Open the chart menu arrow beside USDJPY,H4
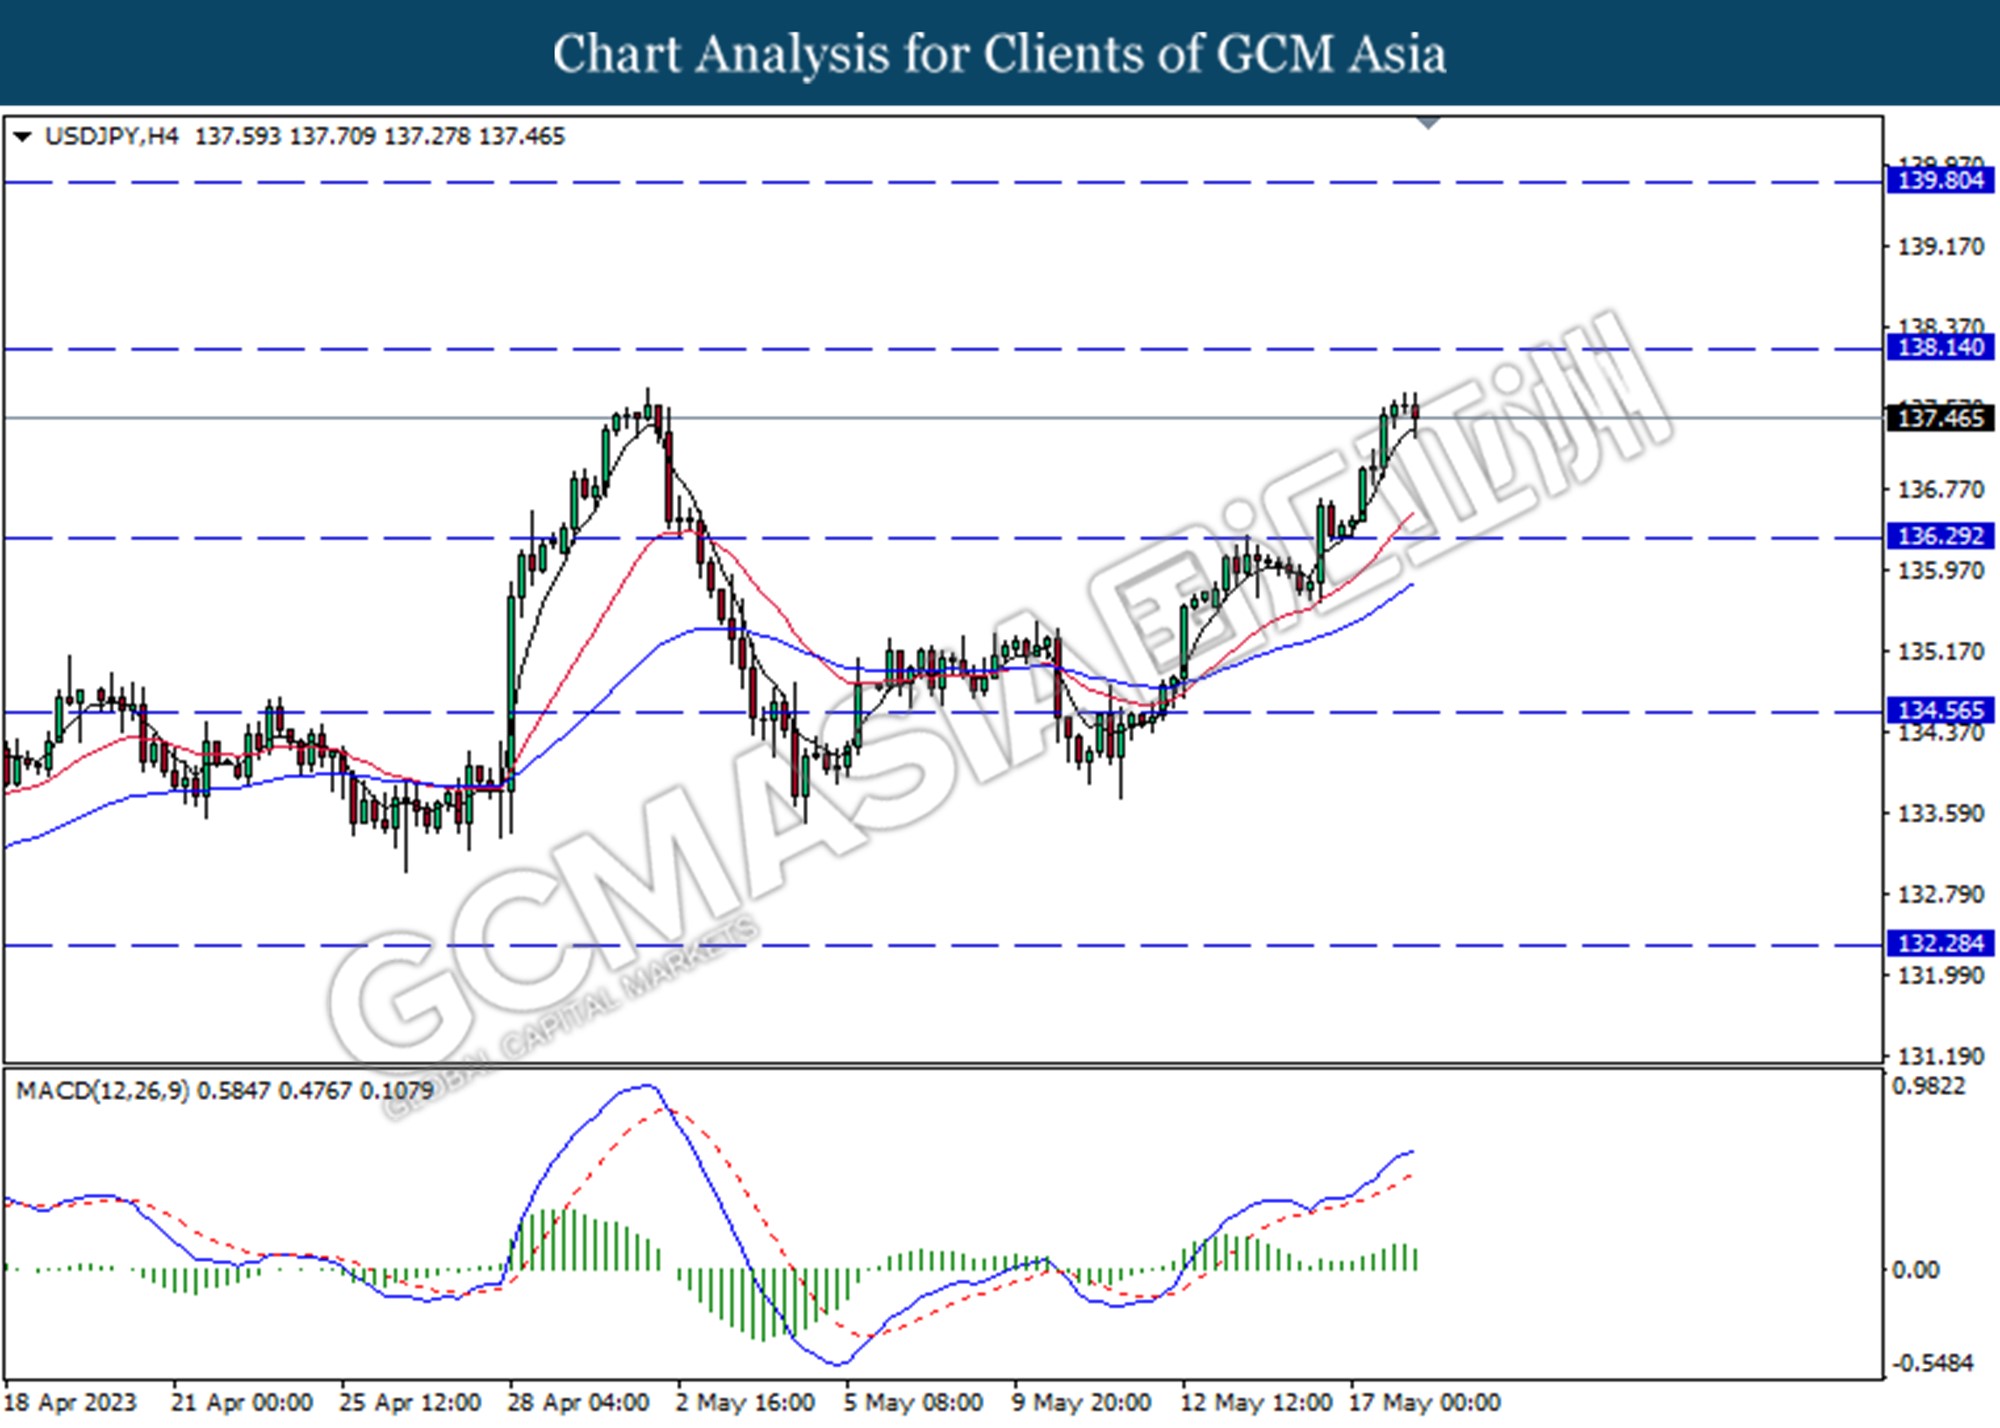The width and height of the screenshot is (2000, 1428). click(x=21, y=137)
